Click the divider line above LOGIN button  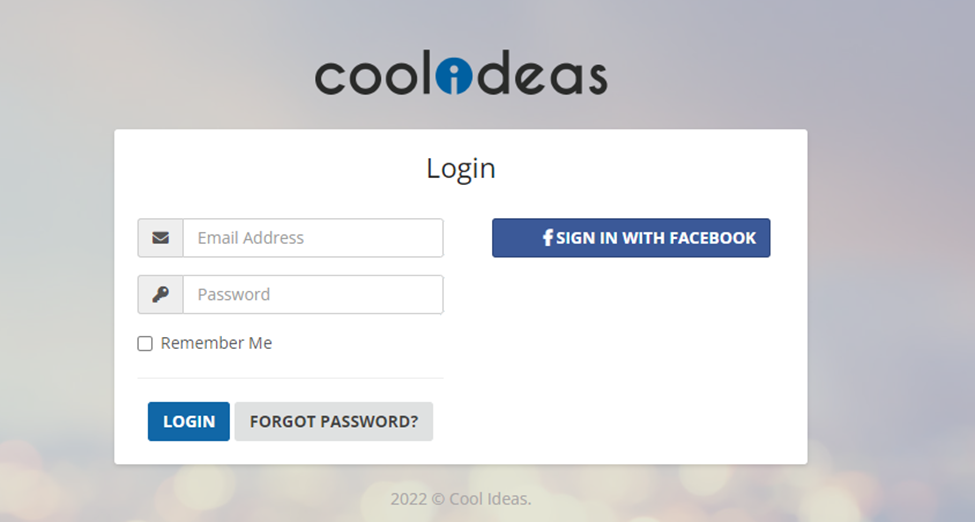(290, 378)
